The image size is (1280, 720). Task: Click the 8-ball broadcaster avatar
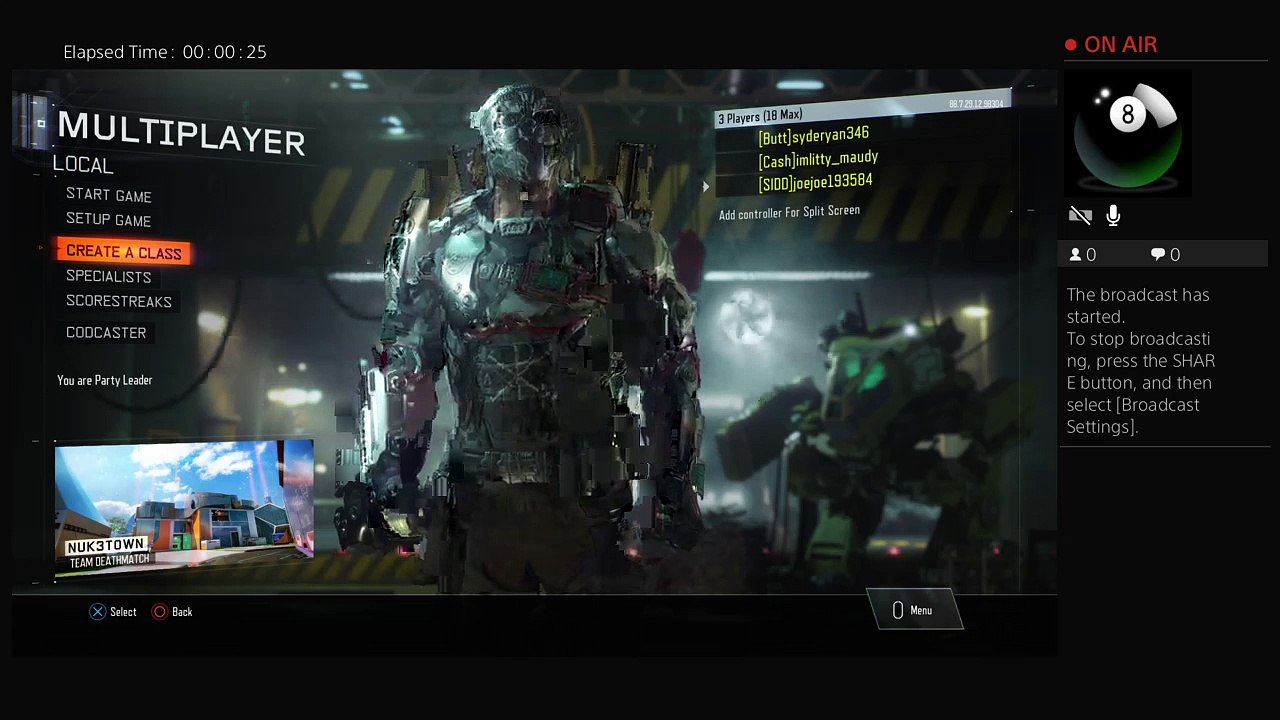click(x=1128, y=131)
